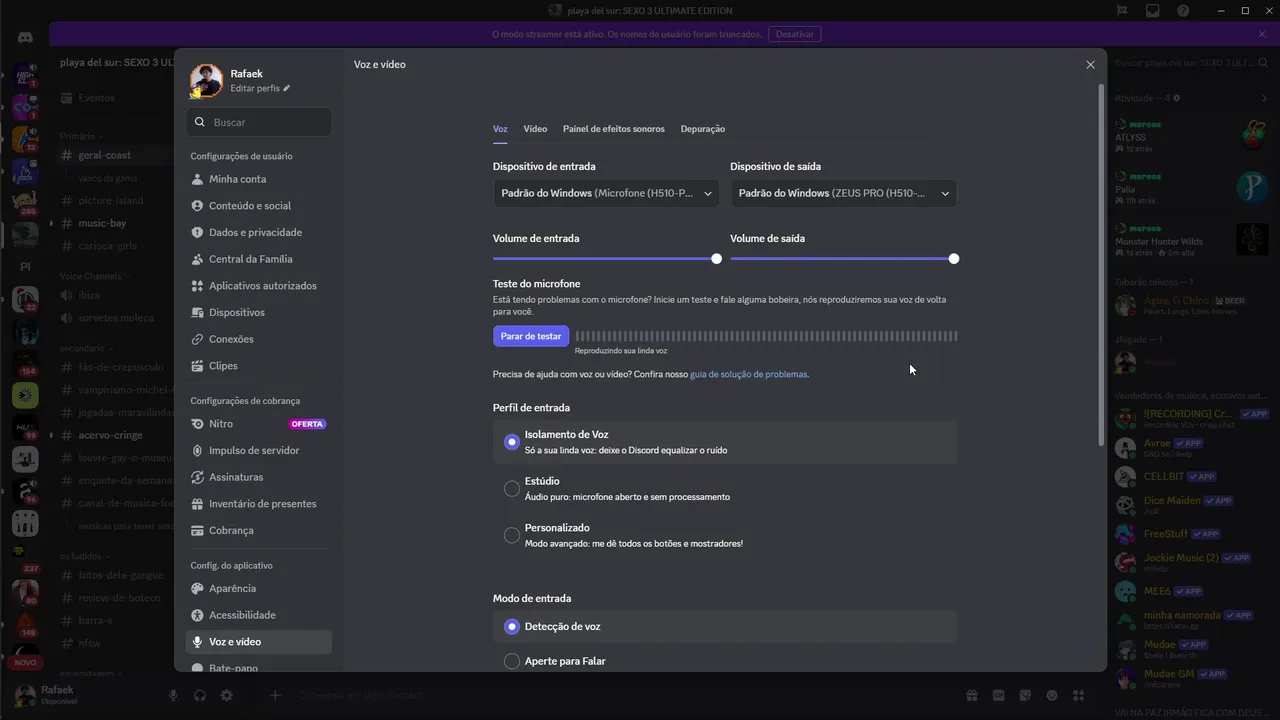Open the Painel de efeitos sonoros tab
This screenshot has width=1280, height=720.
[x=613, y=129]
